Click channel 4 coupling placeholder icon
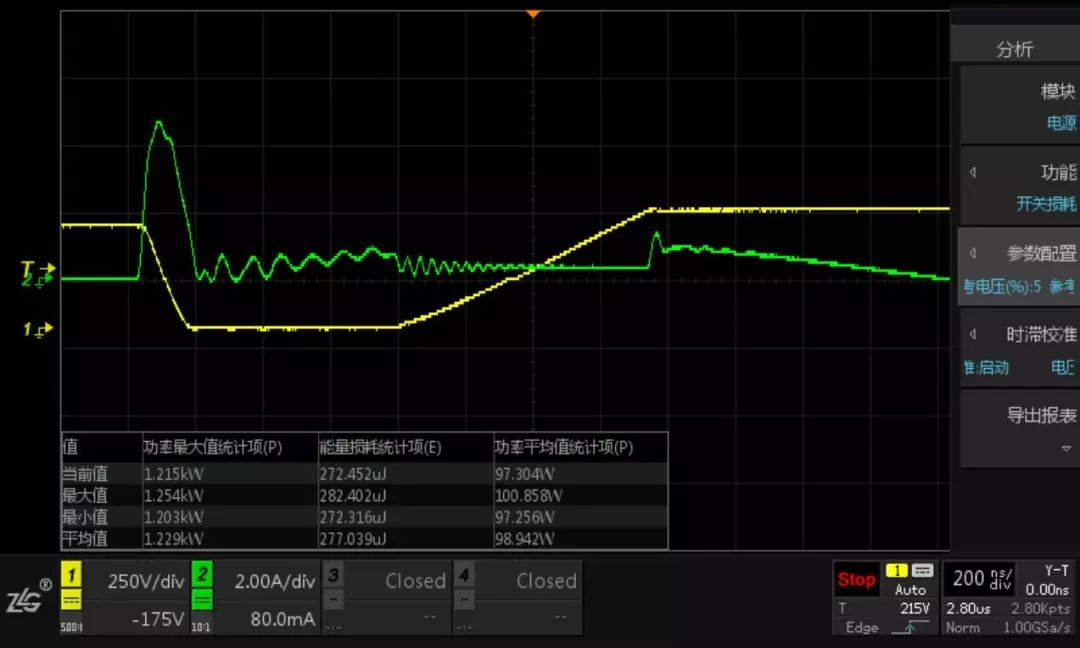1080x648 pixels. (x=464, y=600)
